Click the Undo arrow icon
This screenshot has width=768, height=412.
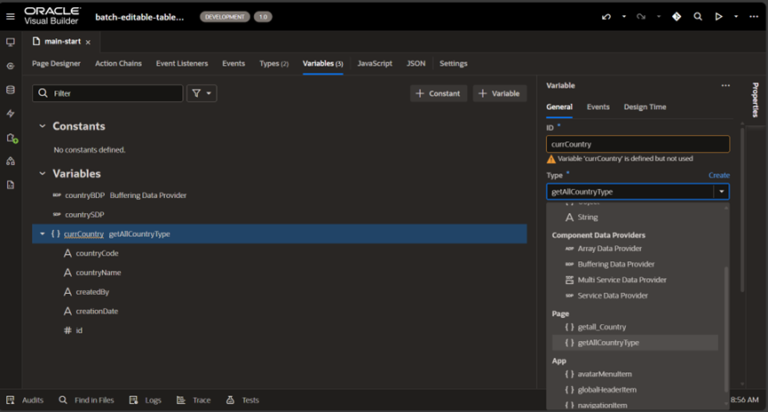pyautogui.click(x=606, y=17)
